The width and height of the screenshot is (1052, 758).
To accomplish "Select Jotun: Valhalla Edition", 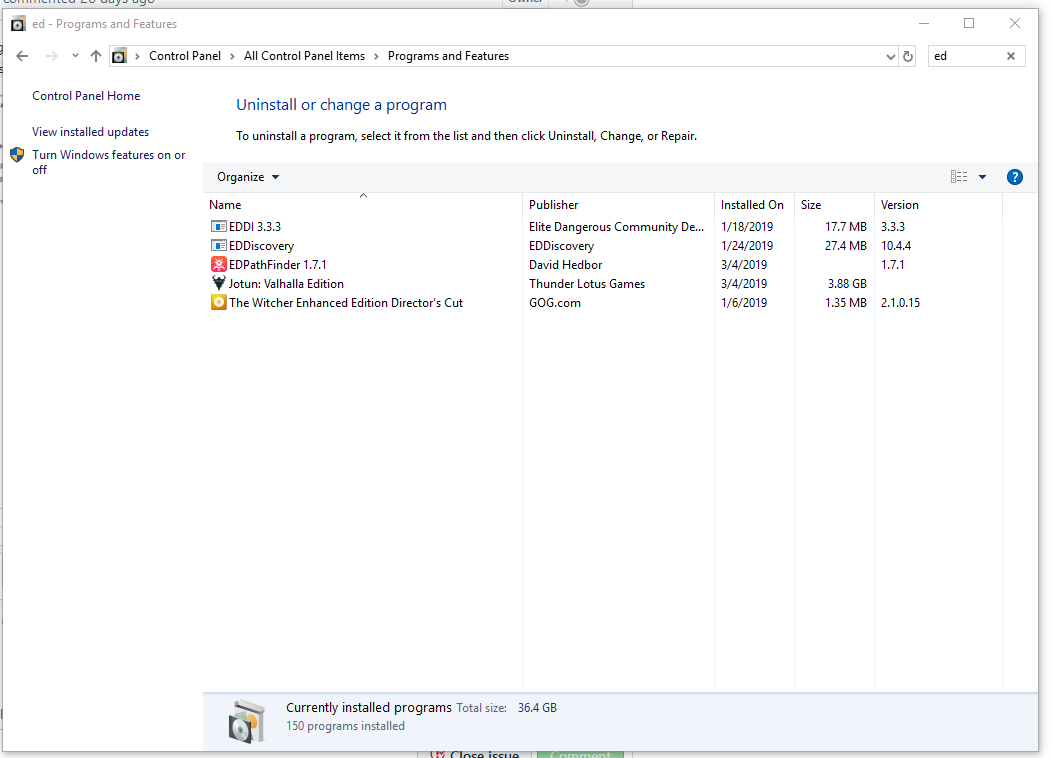I will point(286,284).
